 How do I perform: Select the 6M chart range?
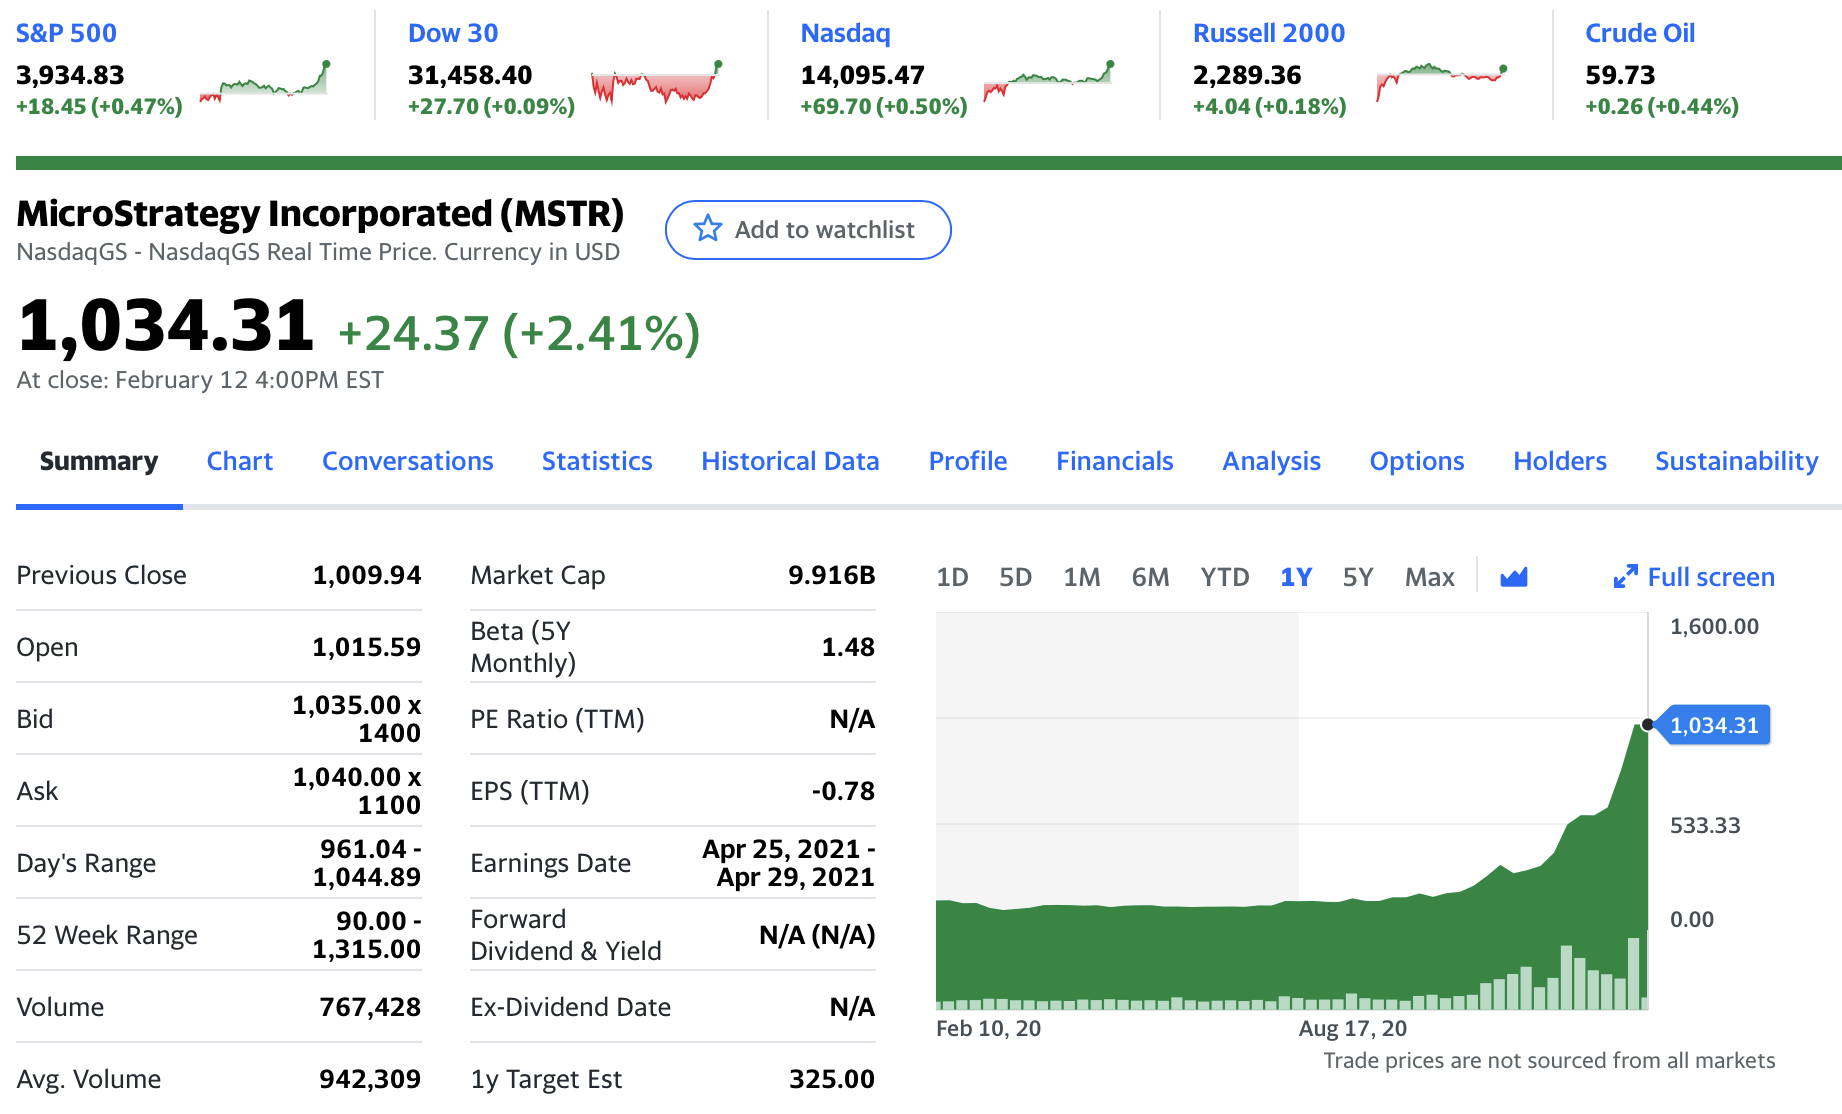(1150, 577)
